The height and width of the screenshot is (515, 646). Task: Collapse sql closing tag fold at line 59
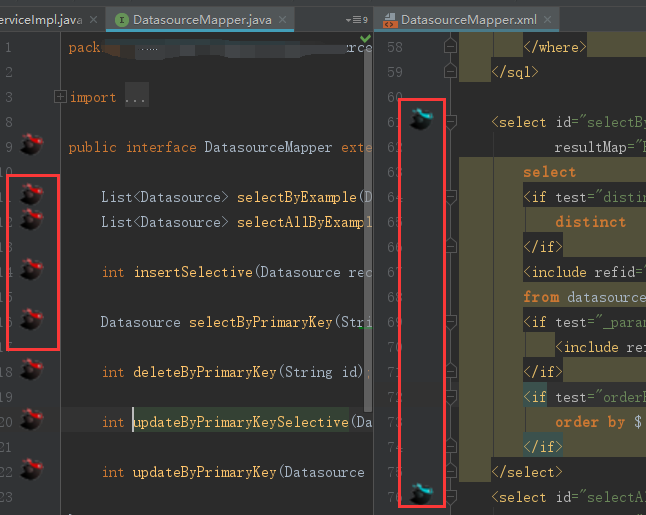(x=450, y=71)
